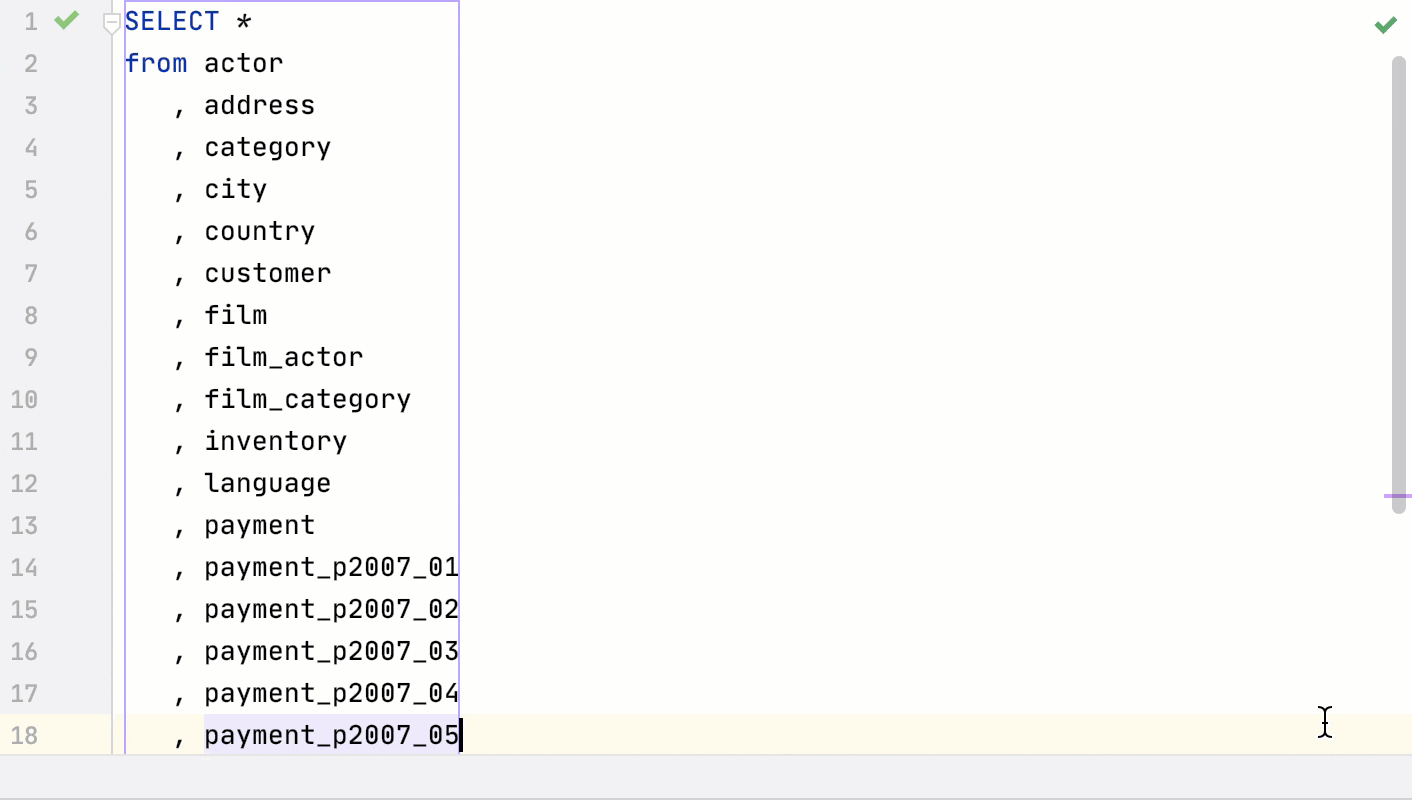Select the film_actor table reference
The image size is (1412, 800).
(x=283, y=357)
